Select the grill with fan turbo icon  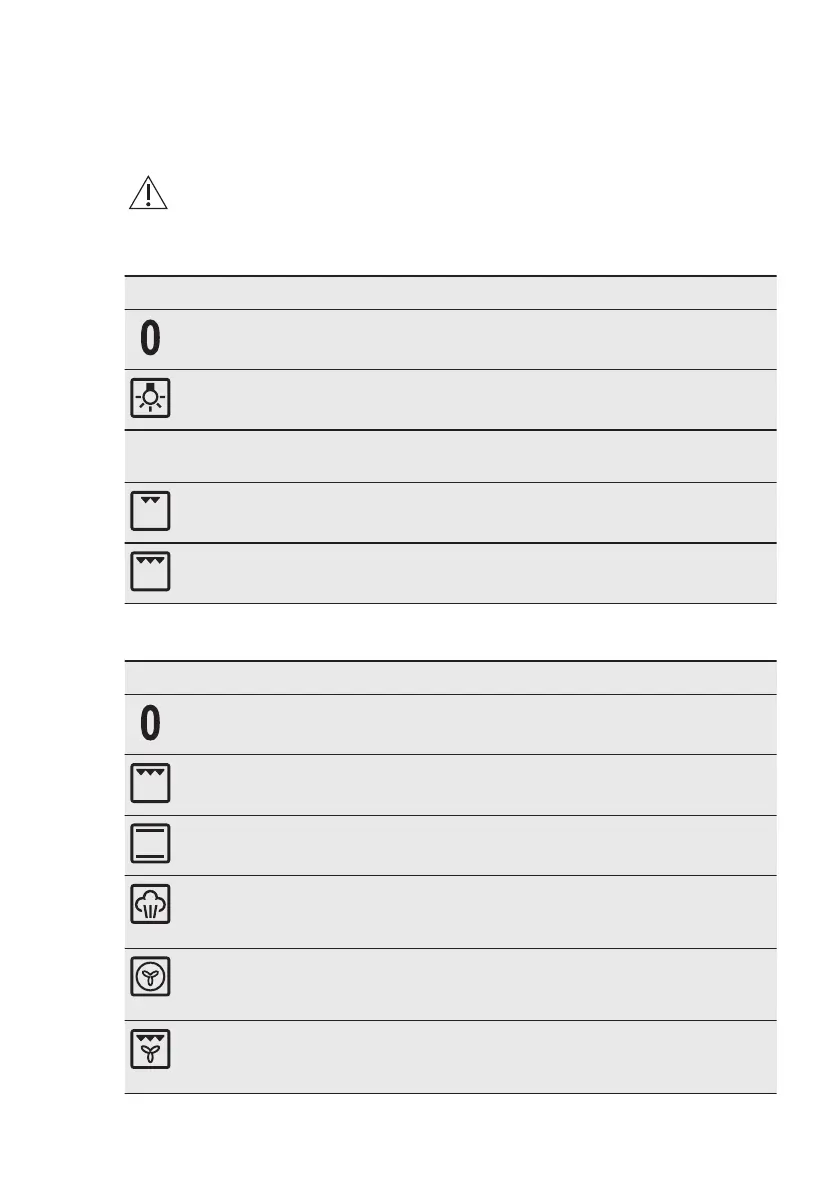point(150,1049)
